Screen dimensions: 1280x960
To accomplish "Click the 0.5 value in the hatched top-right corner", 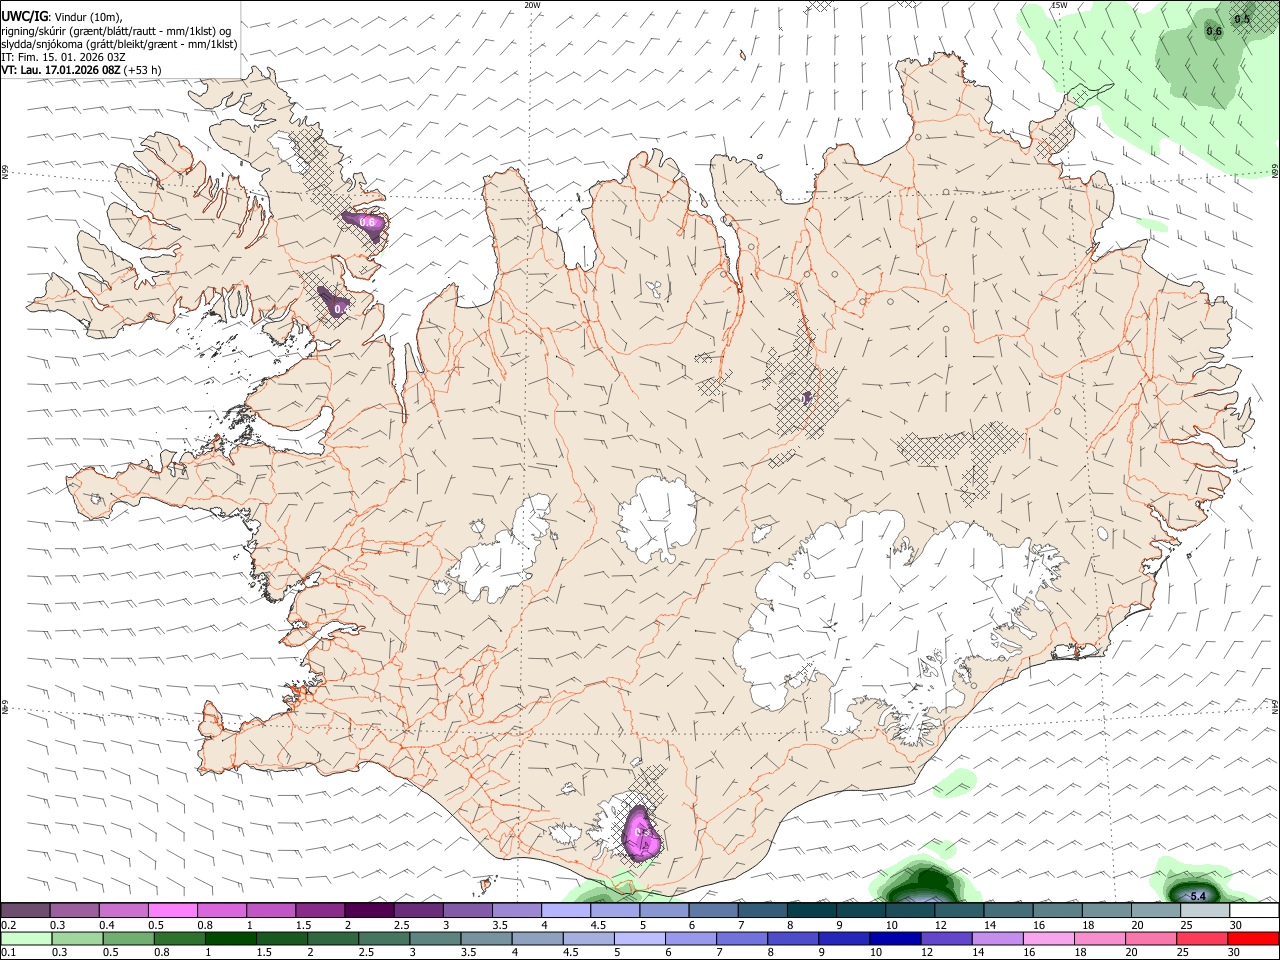I will pyautogui.click(x=1242, y=18).
